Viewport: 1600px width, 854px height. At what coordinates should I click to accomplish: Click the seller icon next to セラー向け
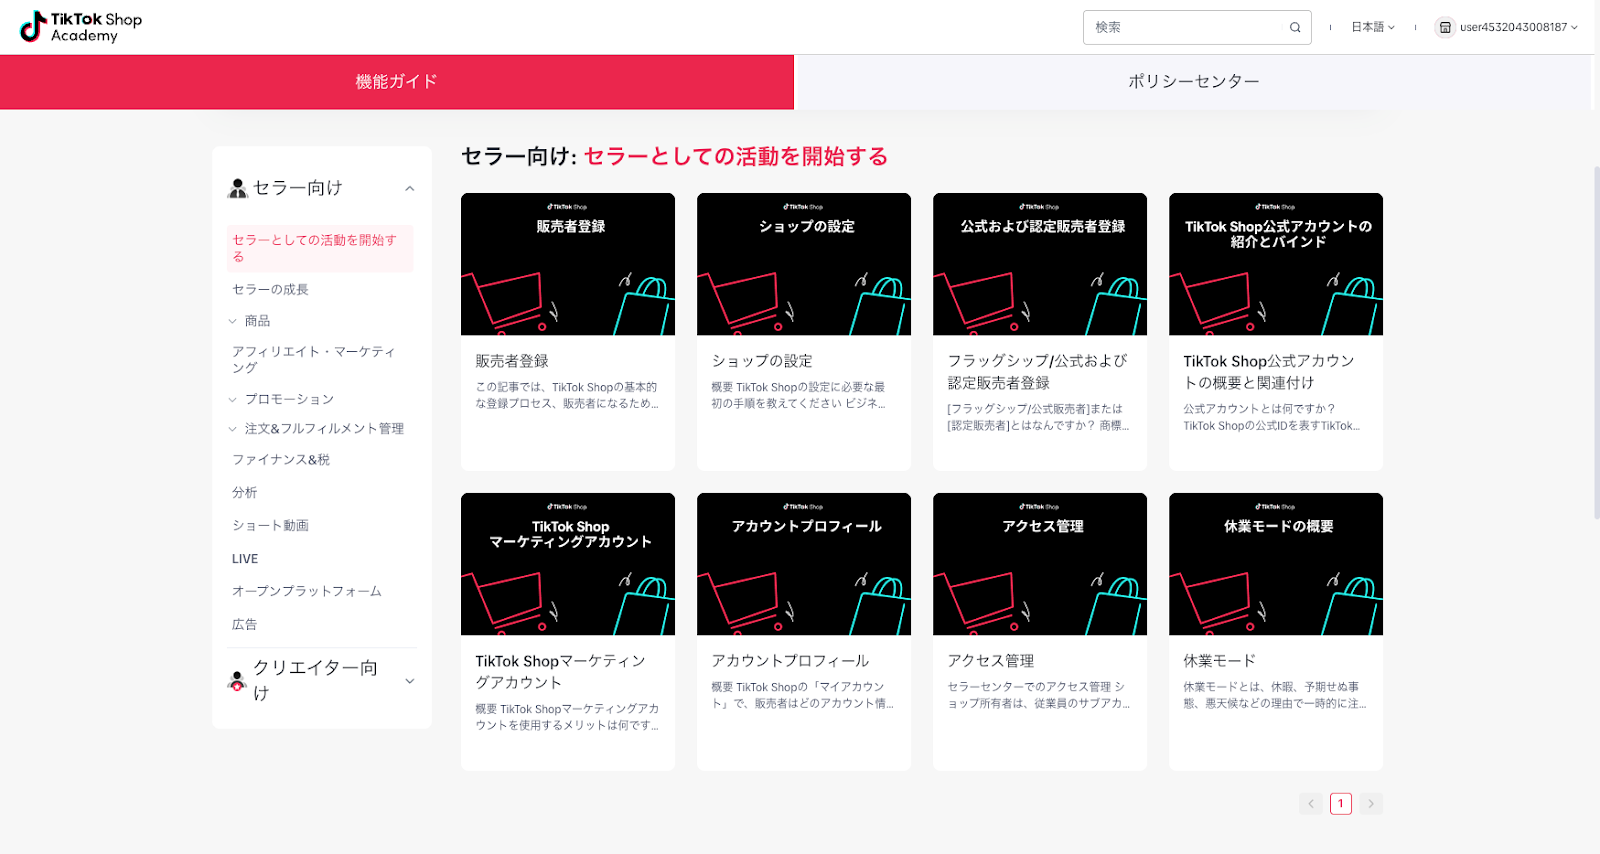238,188
